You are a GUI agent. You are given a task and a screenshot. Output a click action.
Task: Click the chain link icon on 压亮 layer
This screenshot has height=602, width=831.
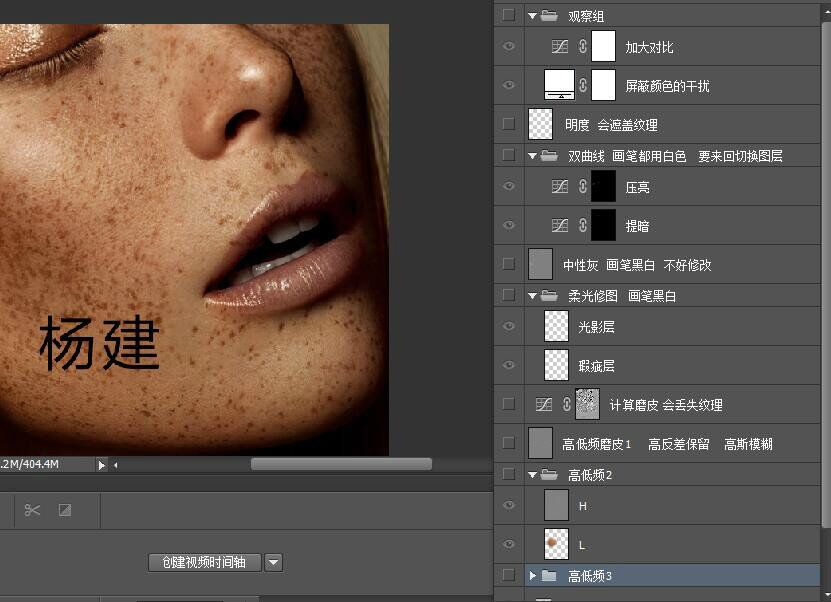click(x=582, y=186)
